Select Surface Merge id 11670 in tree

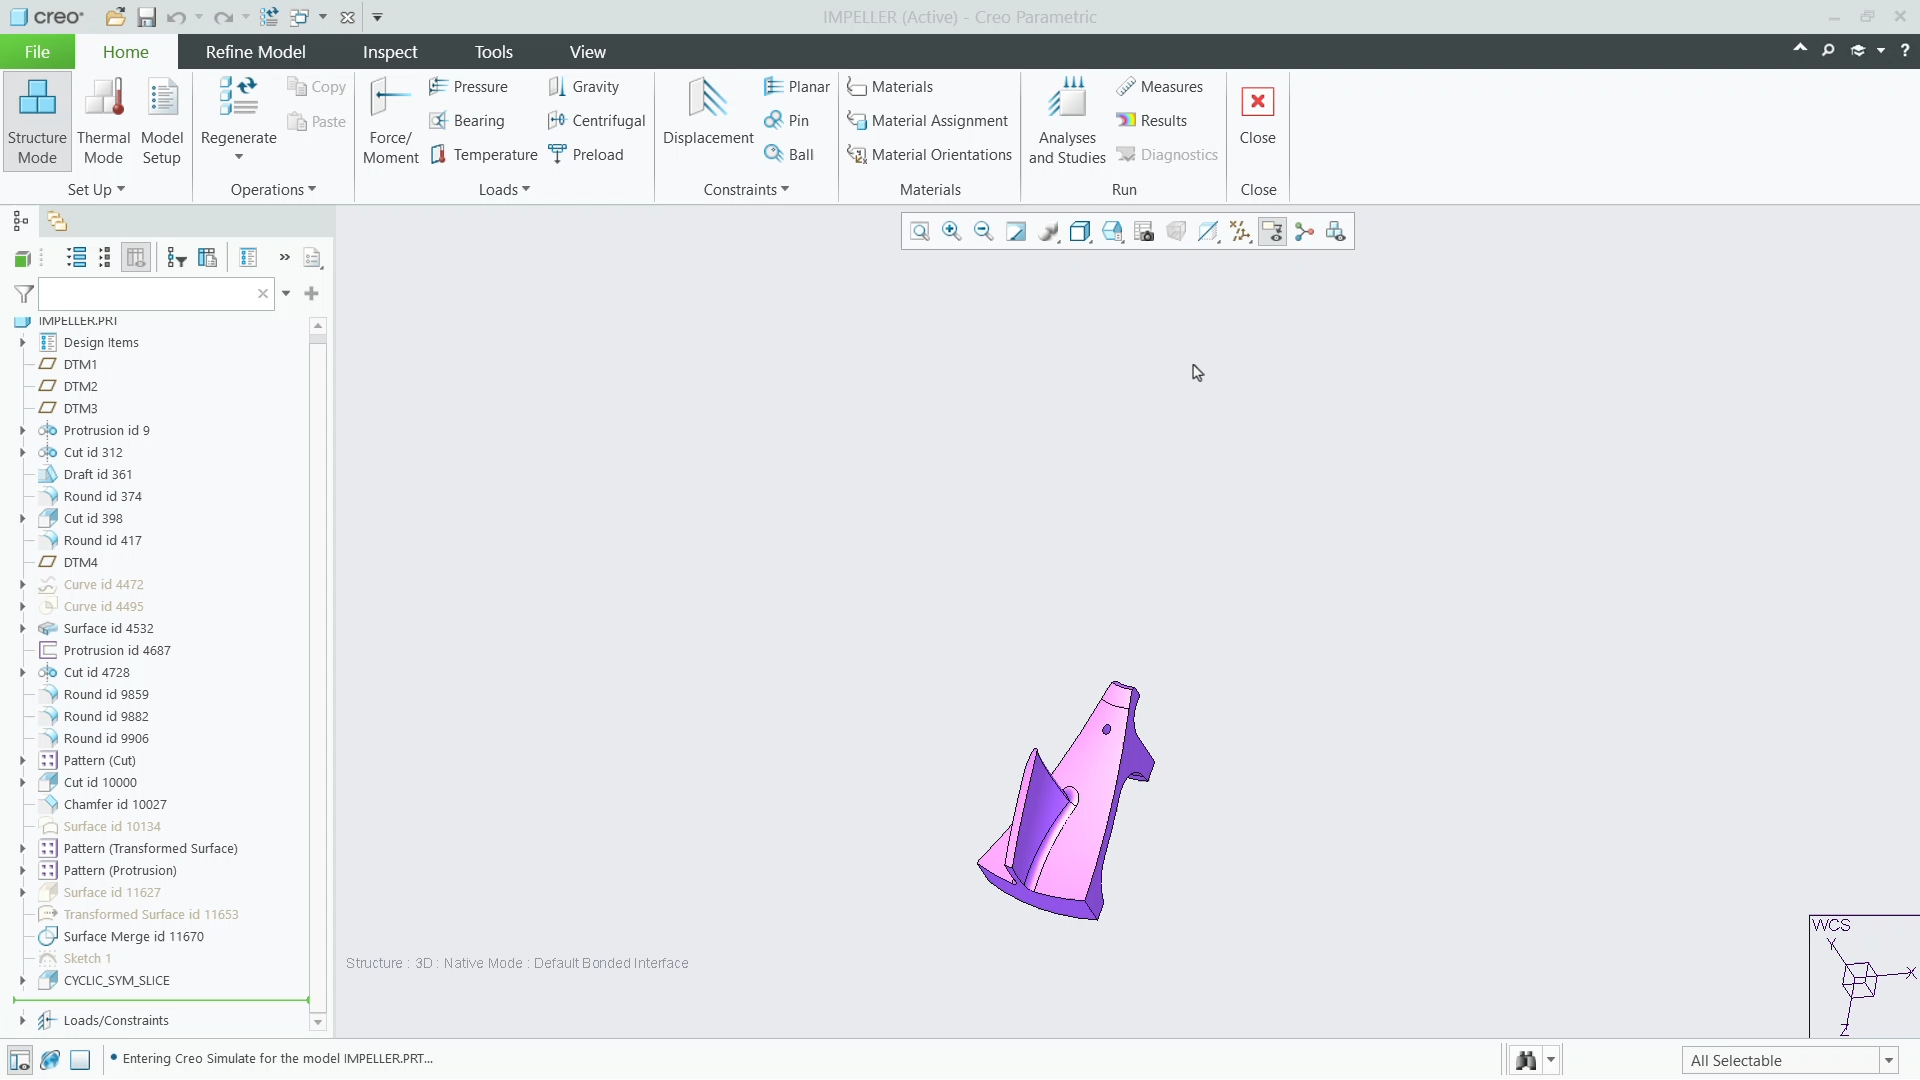tap(134, 937)
